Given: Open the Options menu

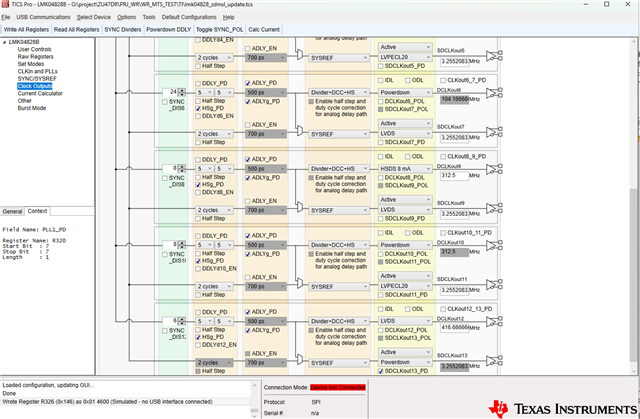Looking at the screenshot, I should coord(127,17).
